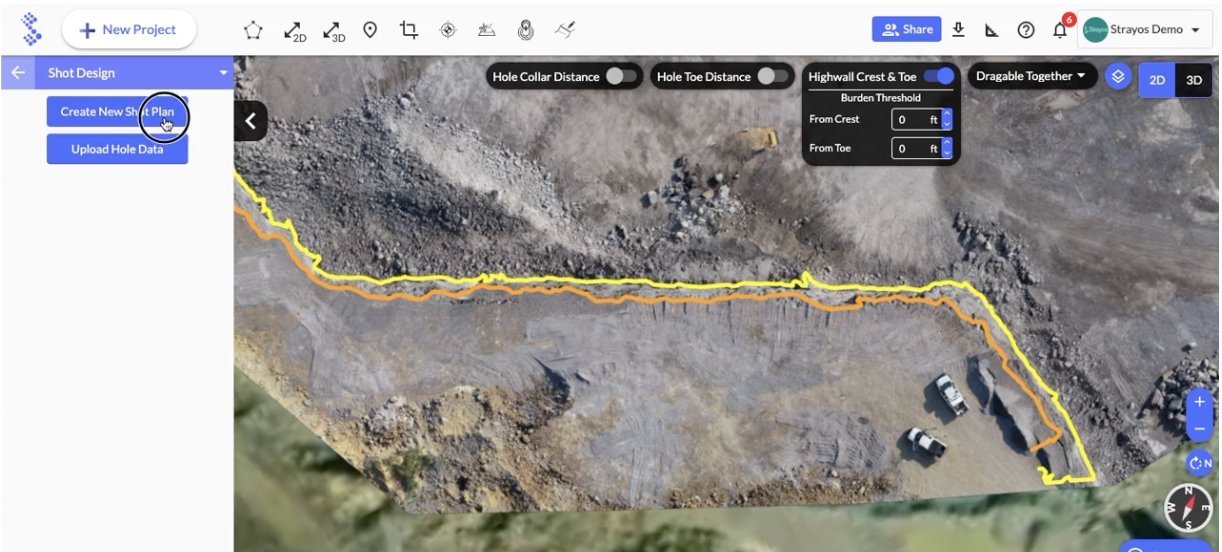Select the polygon area tool
This screenshot has width=1222, height=552.
click(255, 30)
